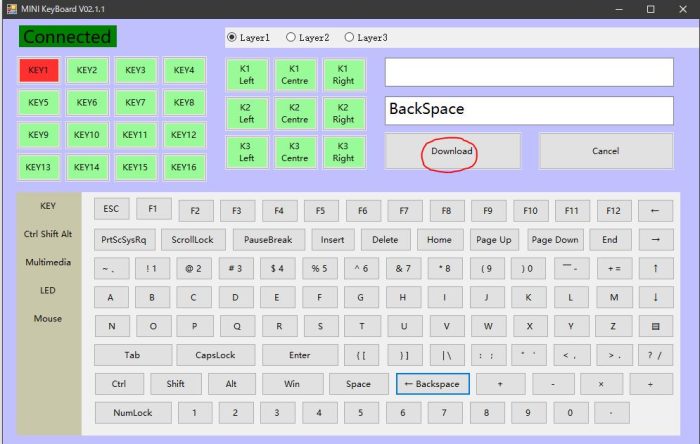The width and height of the screenshot is (700, 444).
Task: Click the Cancel button
Action: 606,152
